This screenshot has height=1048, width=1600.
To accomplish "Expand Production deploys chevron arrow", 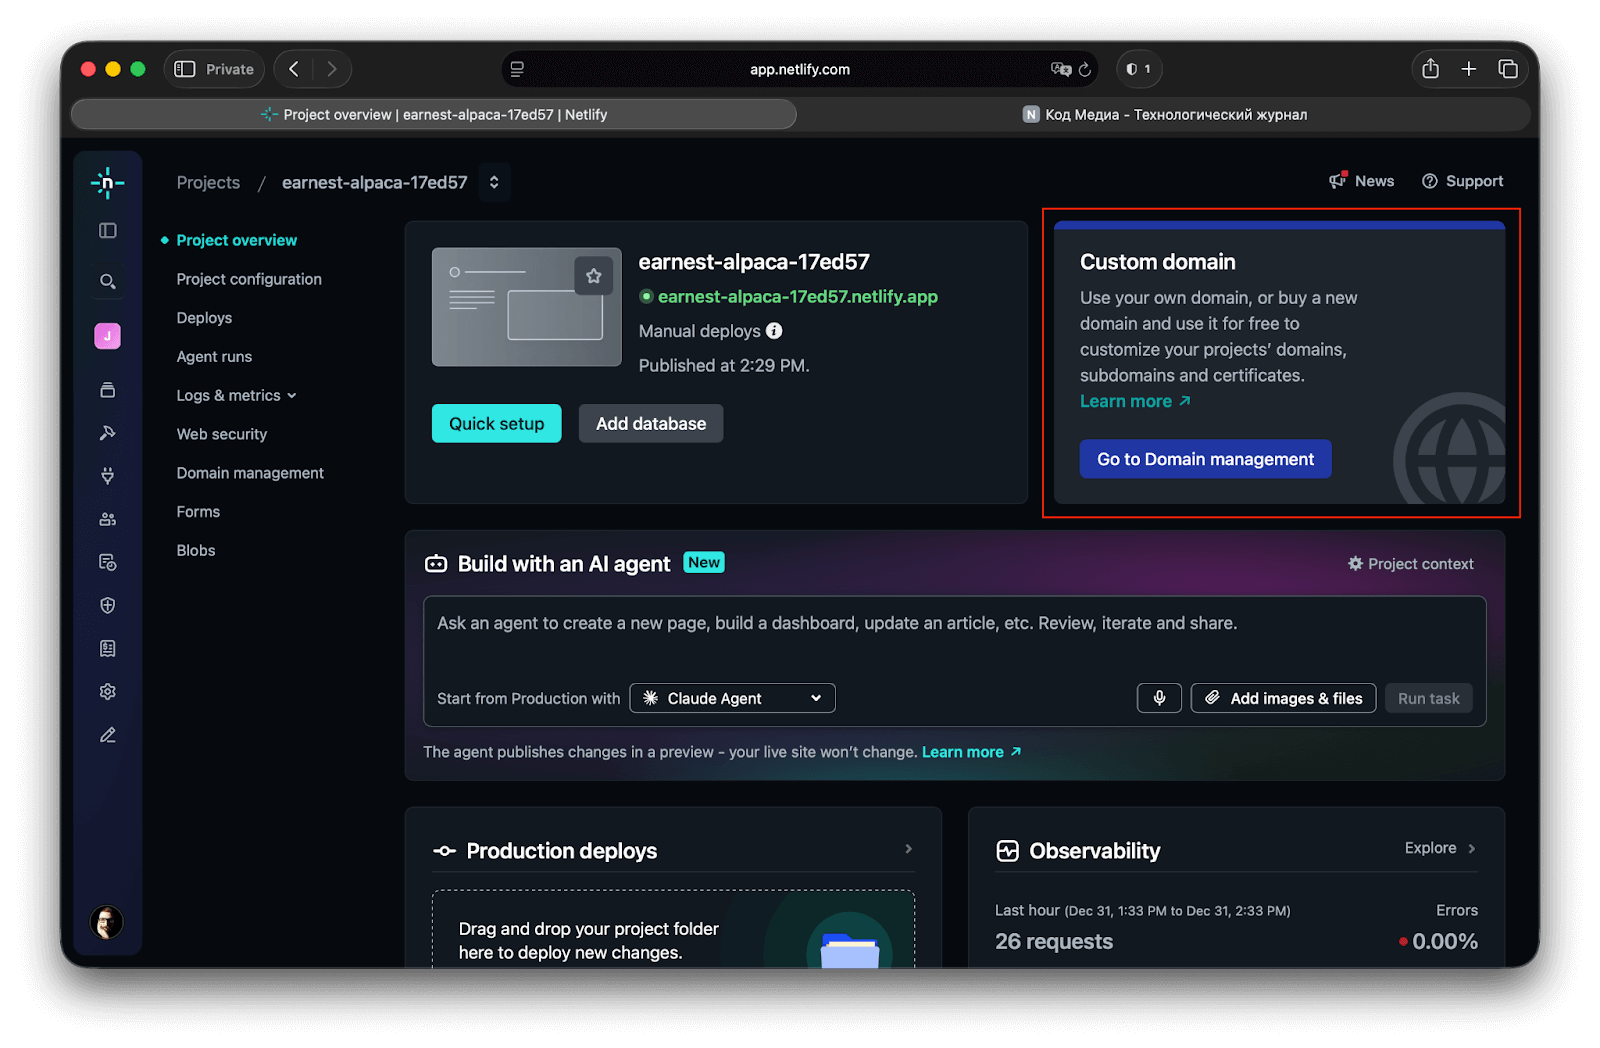I will coord(908,849).
